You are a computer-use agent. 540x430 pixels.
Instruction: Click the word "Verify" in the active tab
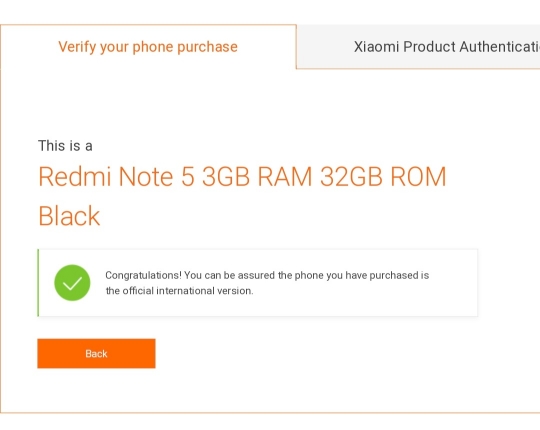click(77, 47)
